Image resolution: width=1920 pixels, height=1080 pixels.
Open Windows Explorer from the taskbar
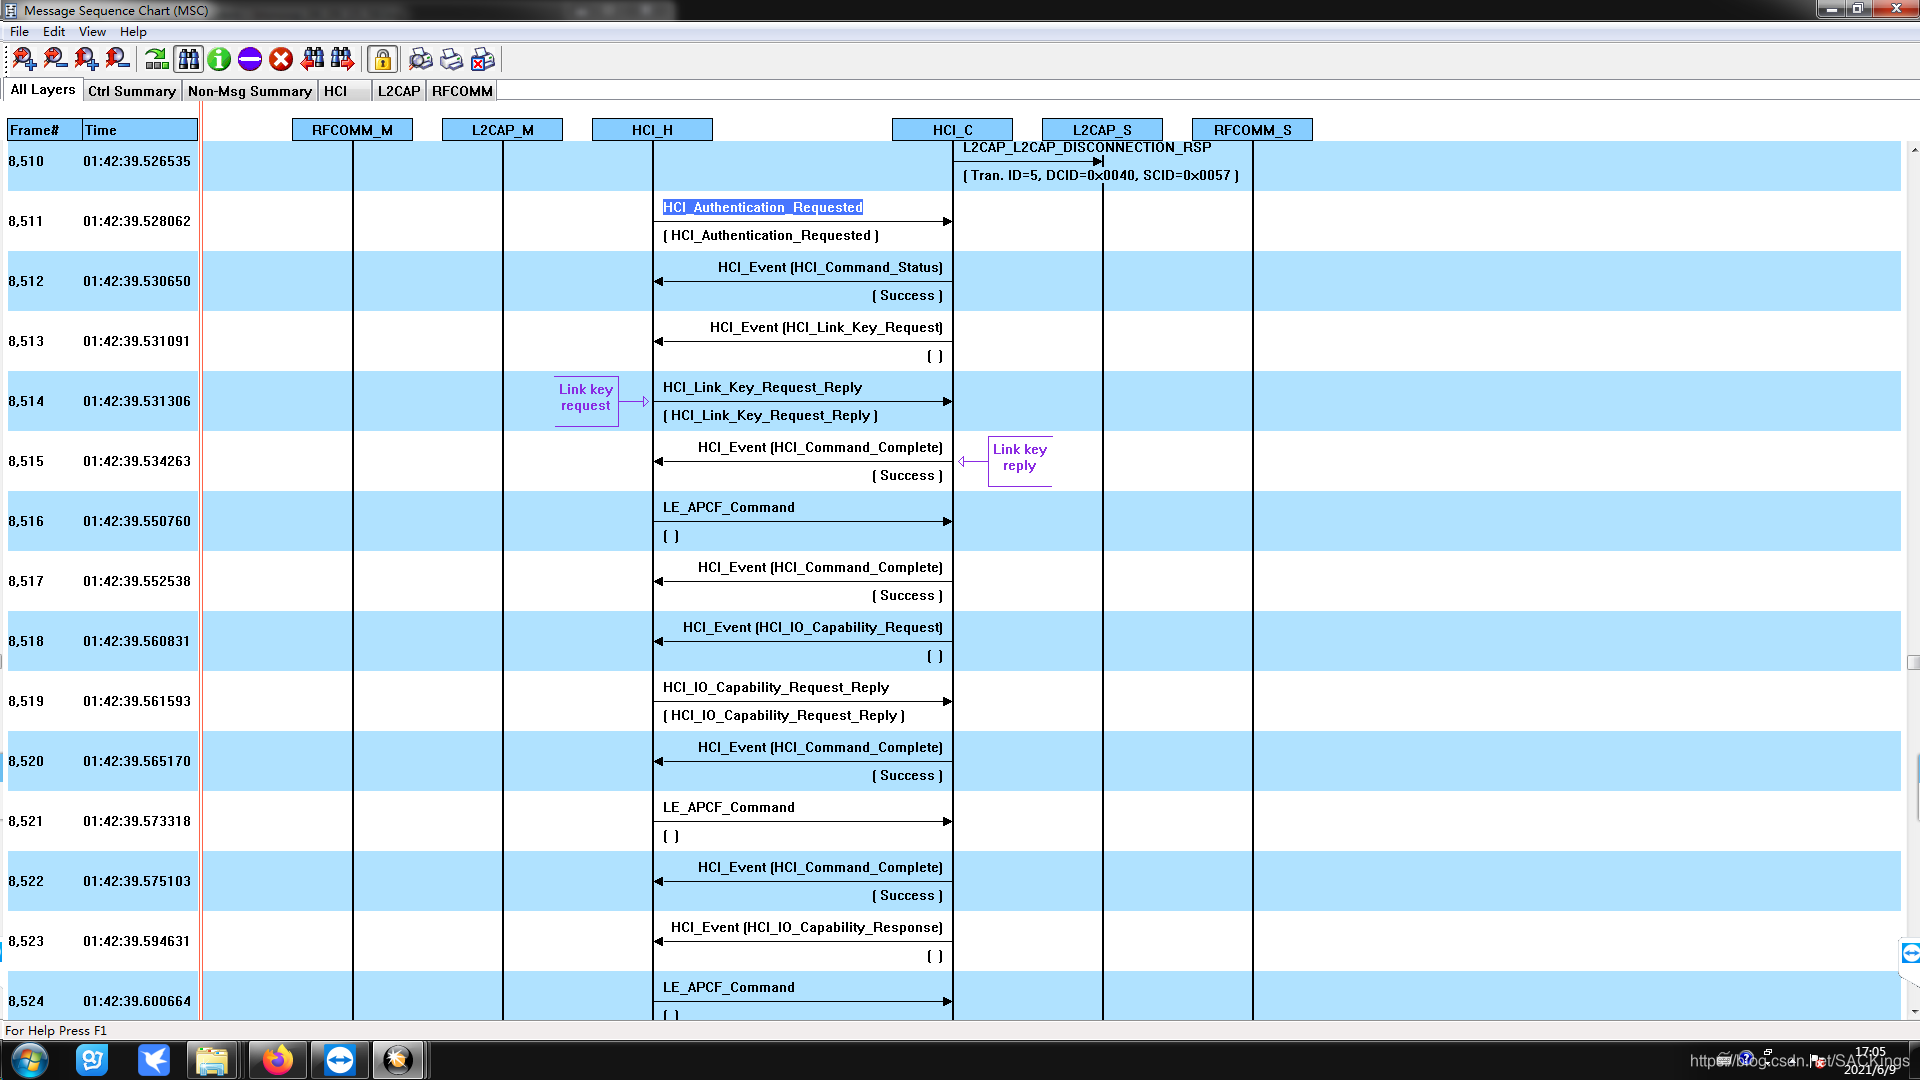211,1060
